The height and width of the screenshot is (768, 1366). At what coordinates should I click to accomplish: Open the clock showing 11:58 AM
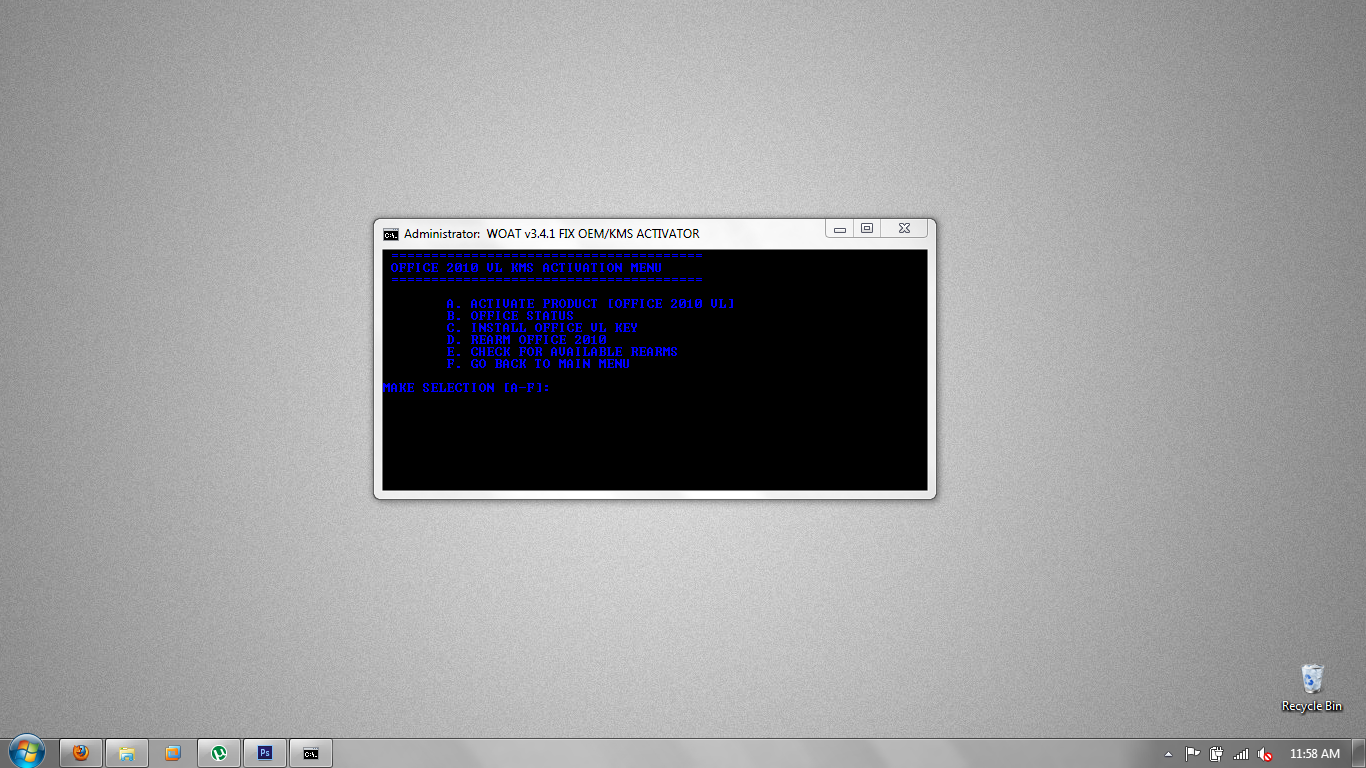[x=1315, y=754]
